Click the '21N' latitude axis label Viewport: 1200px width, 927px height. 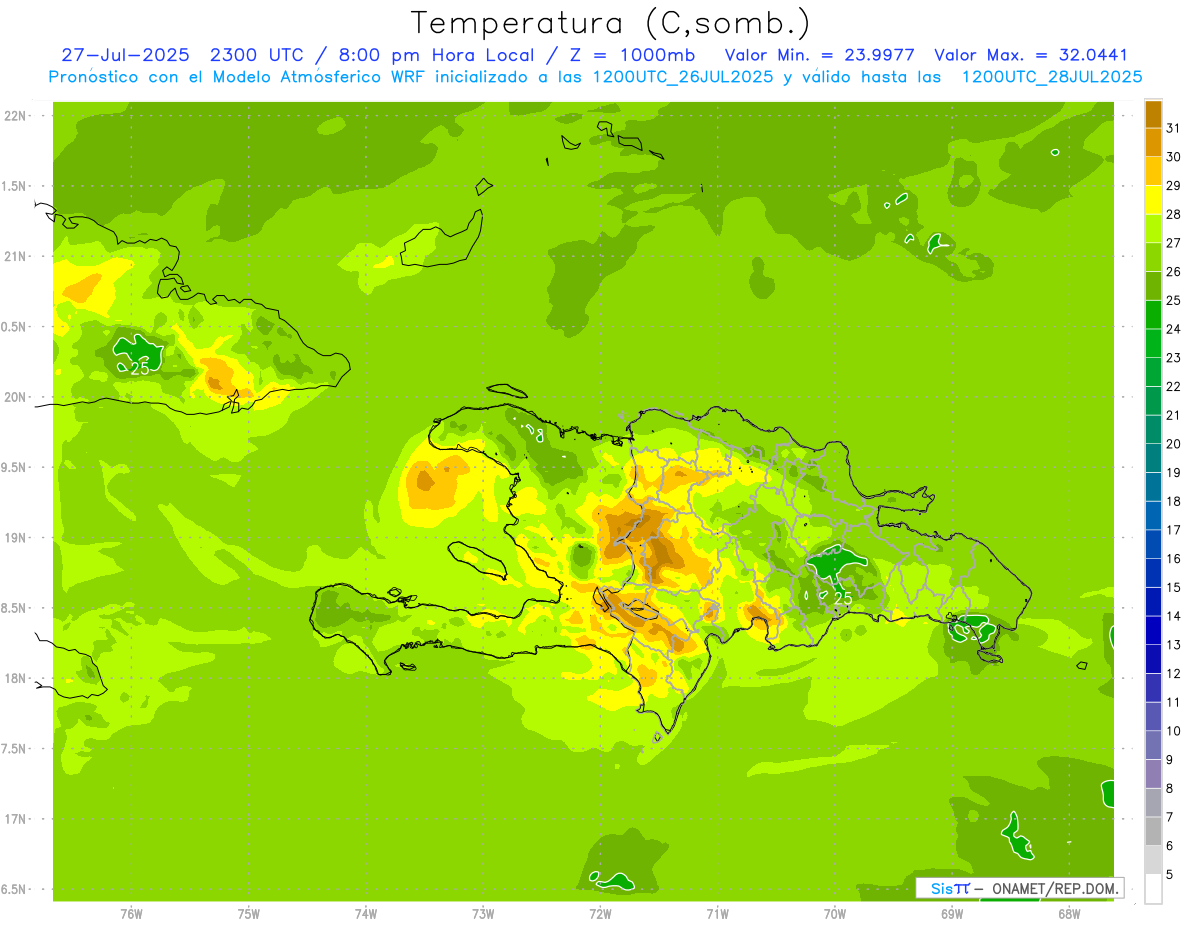(x=14, y=256)
